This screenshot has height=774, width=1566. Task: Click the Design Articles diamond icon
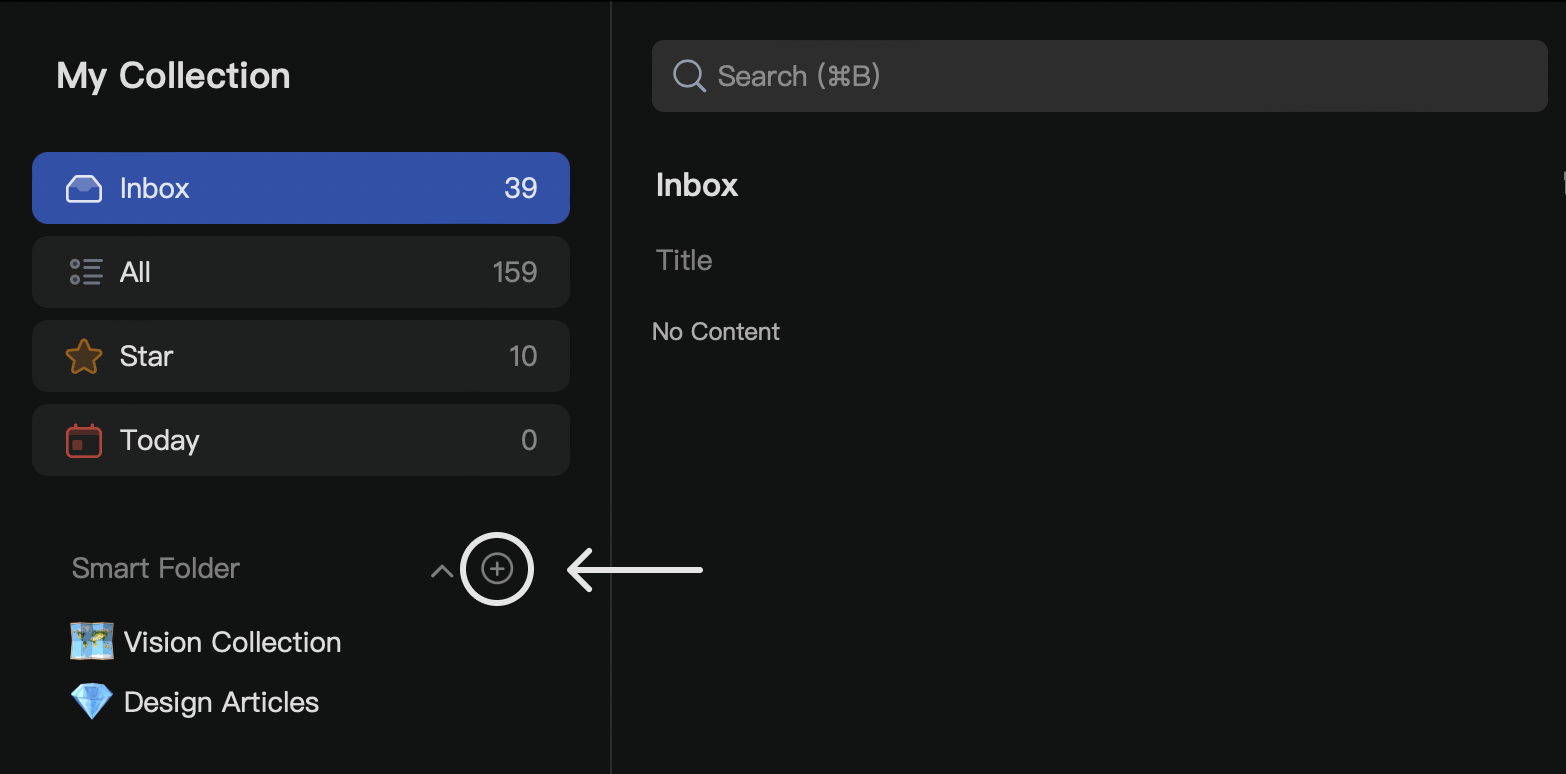point(91,701)
